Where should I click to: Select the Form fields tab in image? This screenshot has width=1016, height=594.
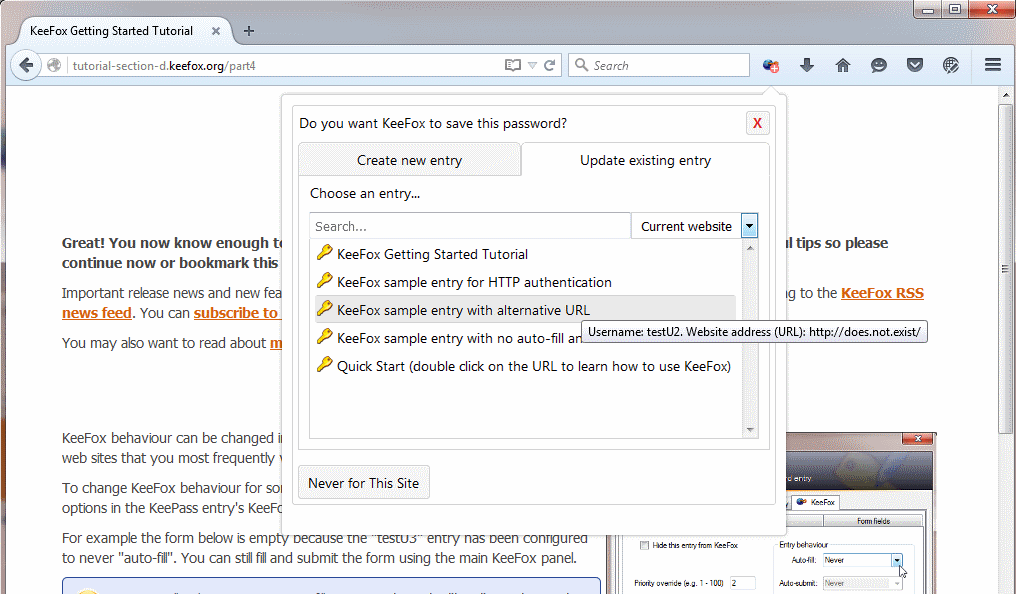873,521
